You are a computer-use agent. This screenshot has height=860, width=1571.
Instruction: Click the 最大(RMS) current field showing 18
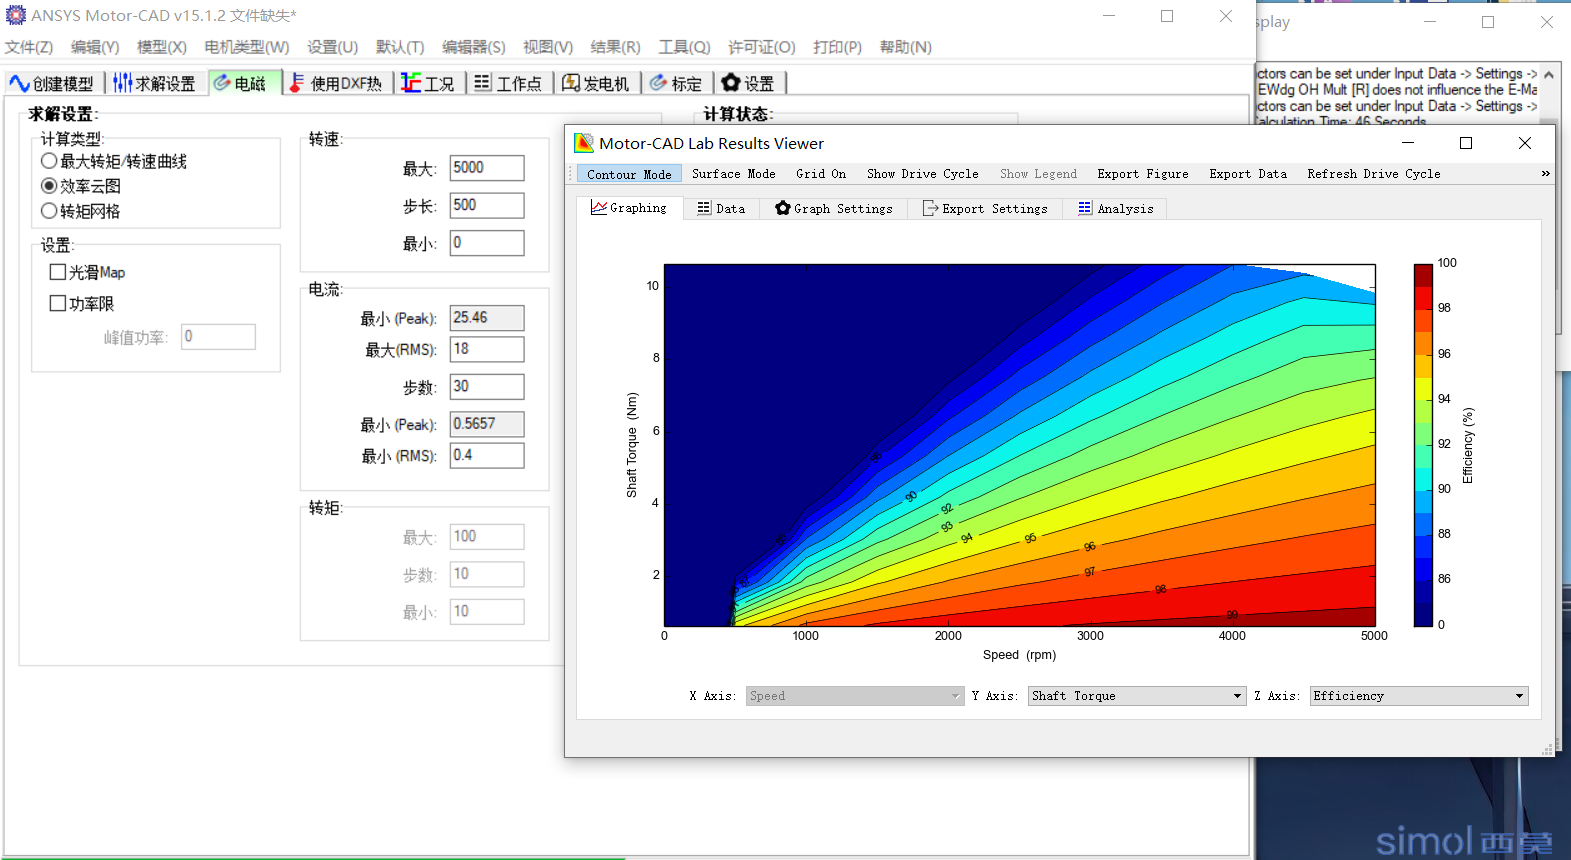tap(486, 349)
